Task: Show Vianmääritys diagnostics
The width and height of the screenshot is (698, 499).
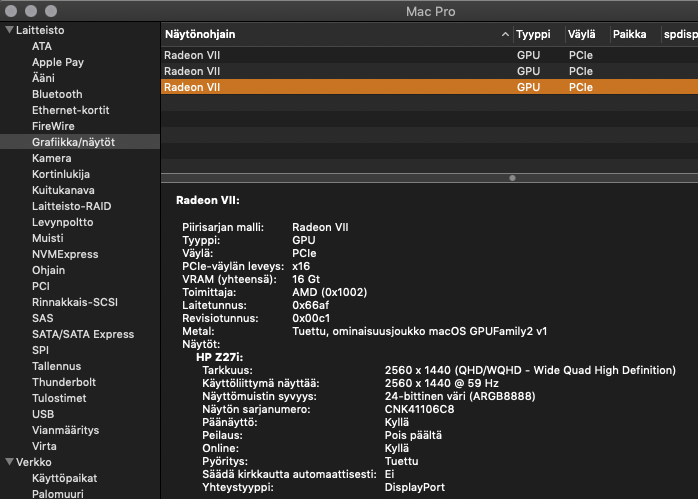Action: point(65,431)
